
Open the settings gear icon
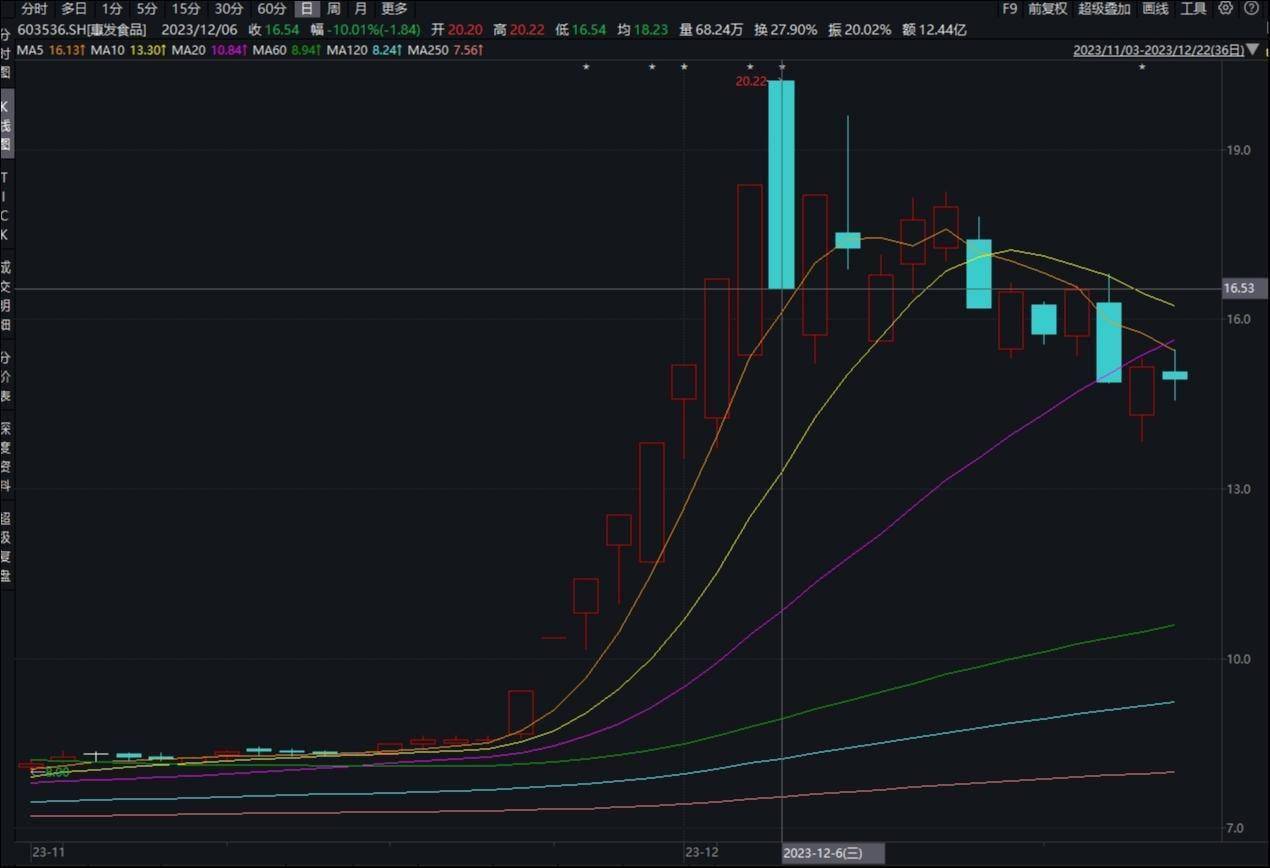coord(1227,9)
